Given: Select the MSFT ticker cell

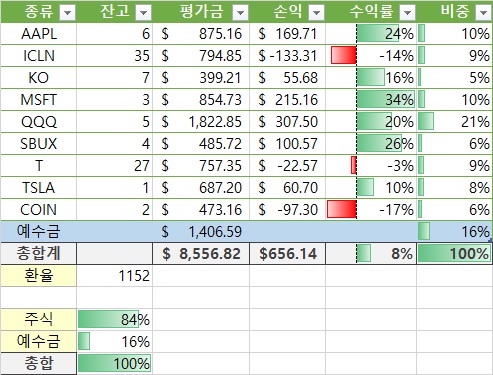Looking at the screenshot, I should click(39, 100).
